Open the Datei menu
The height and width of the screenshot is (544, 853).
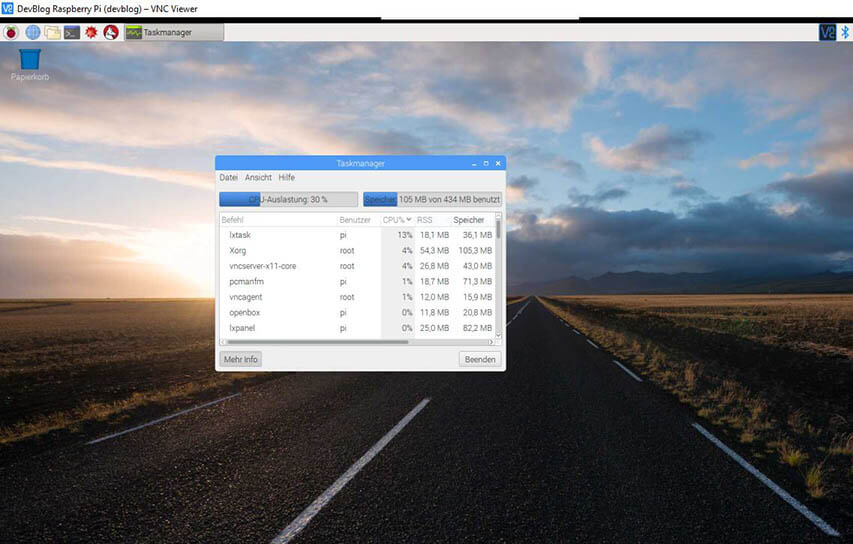pyautogui.click(x=228, y=177)
